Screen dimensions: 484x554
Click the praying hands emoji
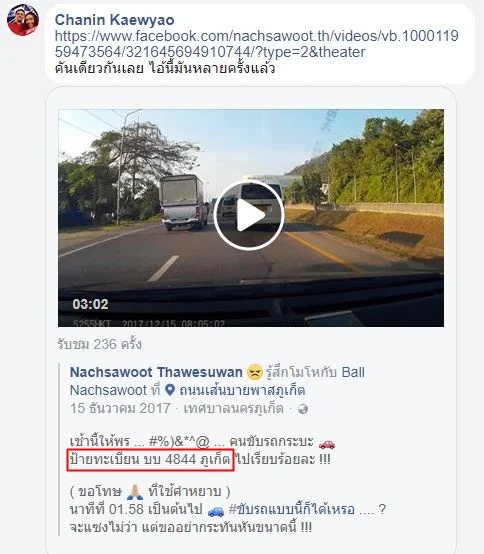pyautogui.click(x=135, y=491)
